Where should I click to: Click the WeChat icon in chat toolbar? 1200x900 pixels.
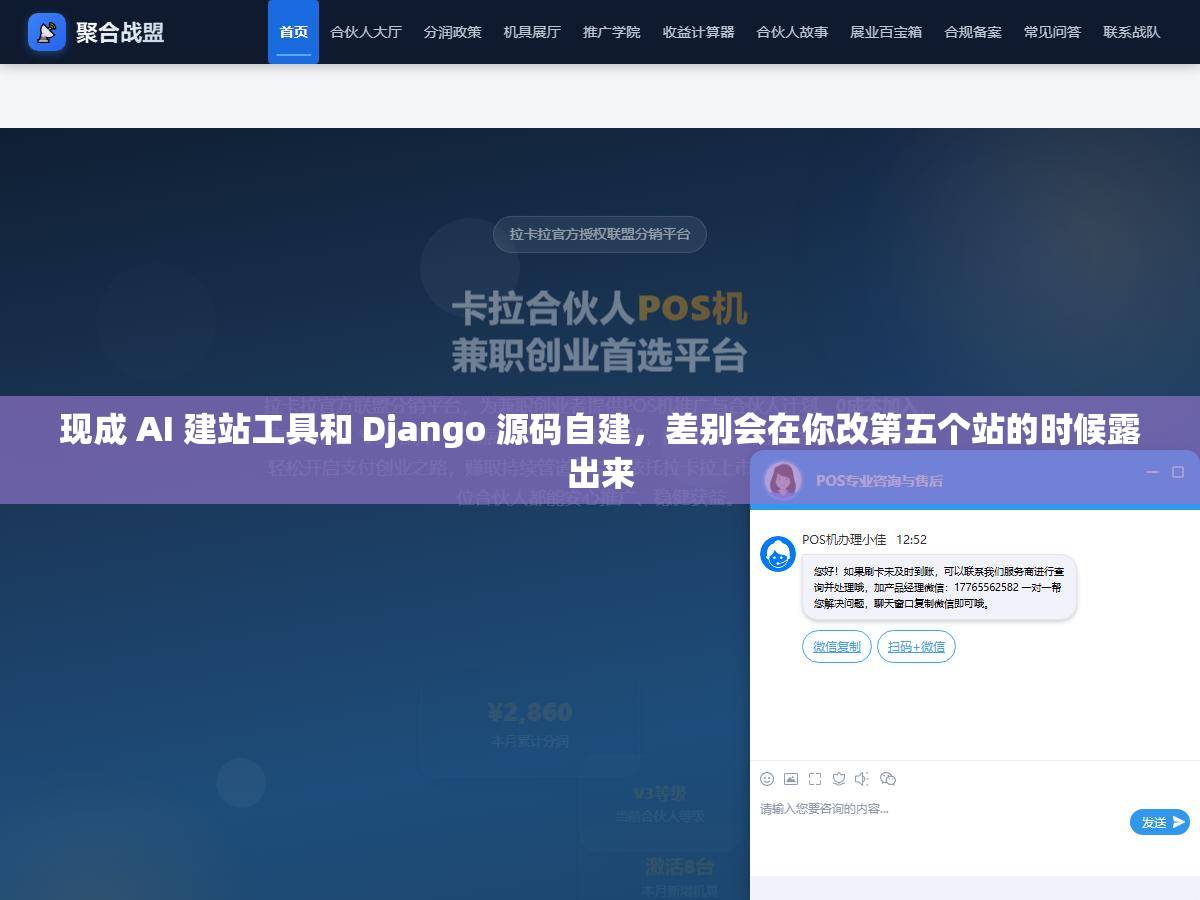click(x=888, y=779)
